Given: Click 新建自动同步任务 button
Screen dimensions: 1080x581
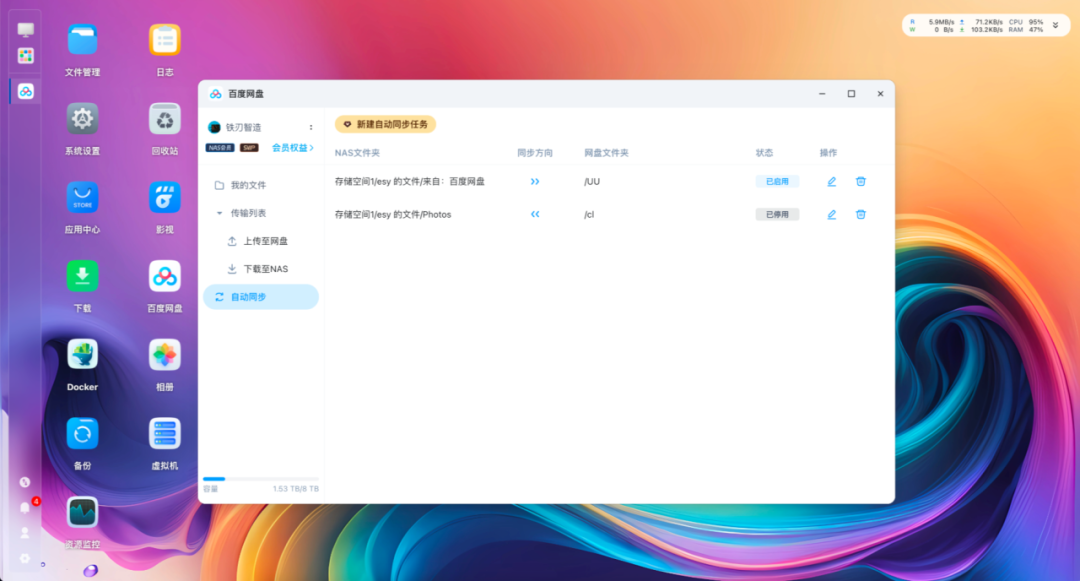Looking at the screenshot, I should point(386,124).
